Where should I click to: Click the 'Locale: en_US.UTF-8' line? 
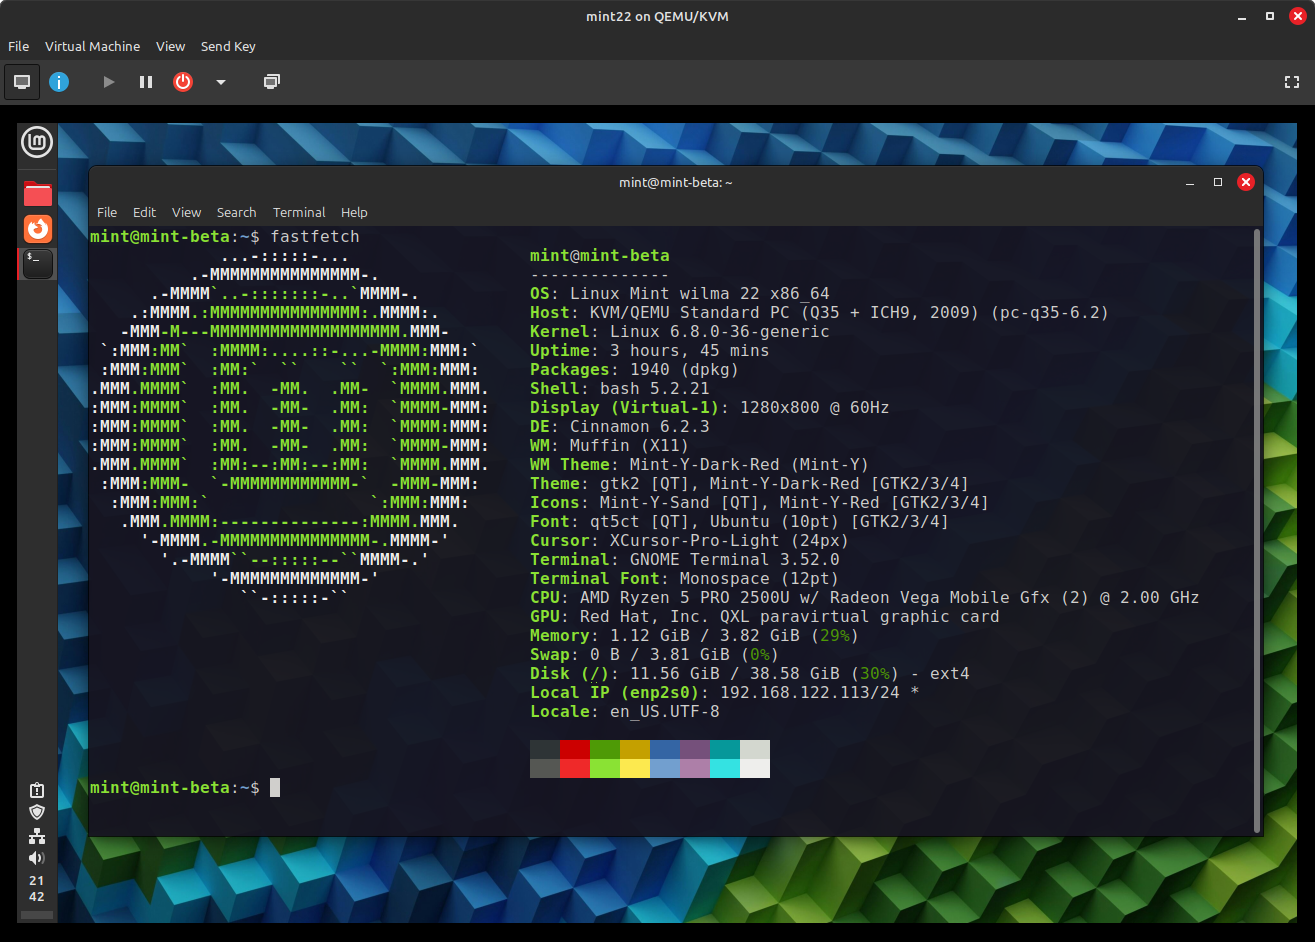(625, 712)
